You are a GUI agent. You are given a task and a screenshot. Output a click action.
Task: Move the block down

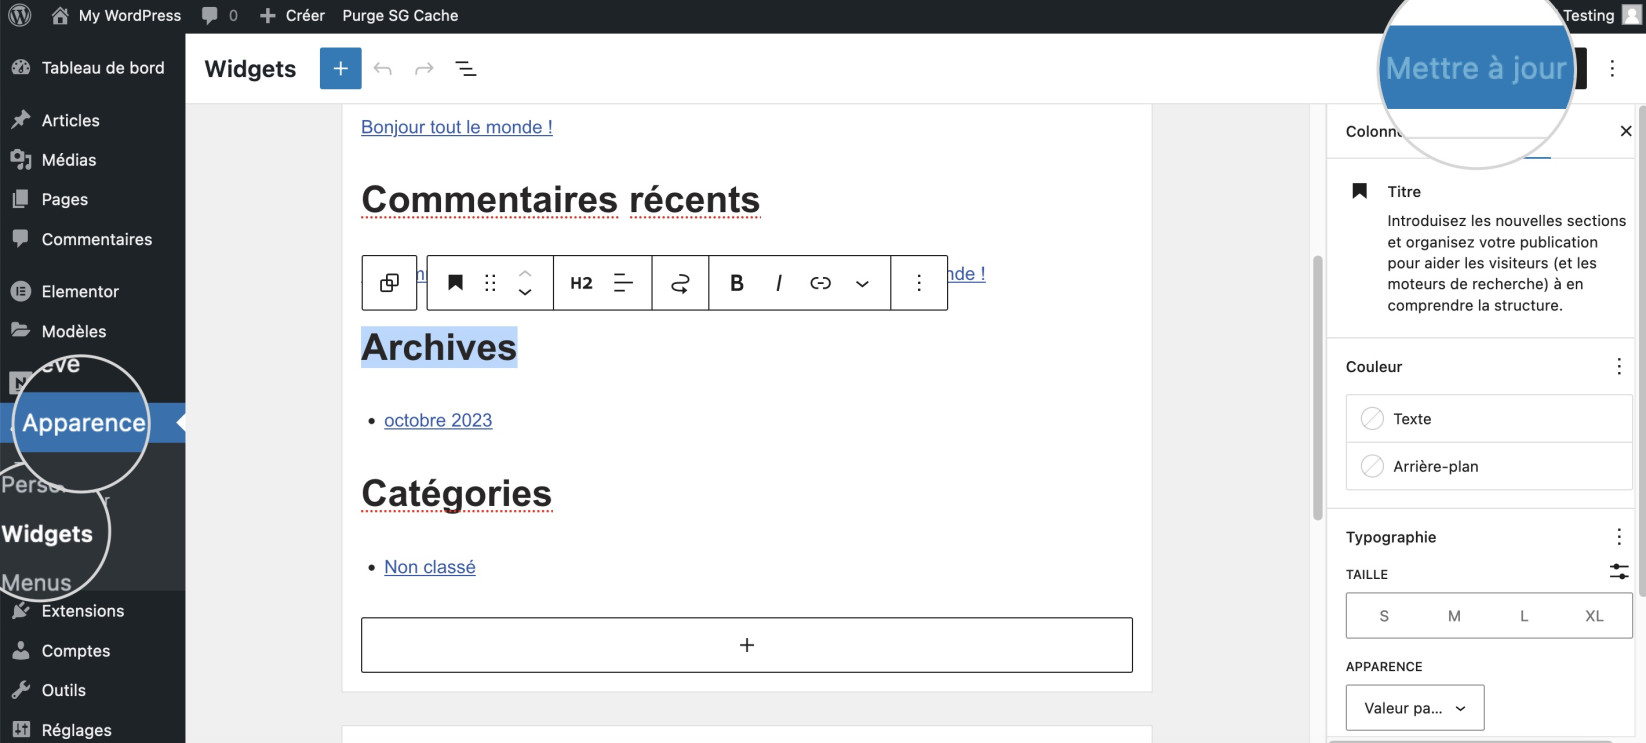(525, 293)
